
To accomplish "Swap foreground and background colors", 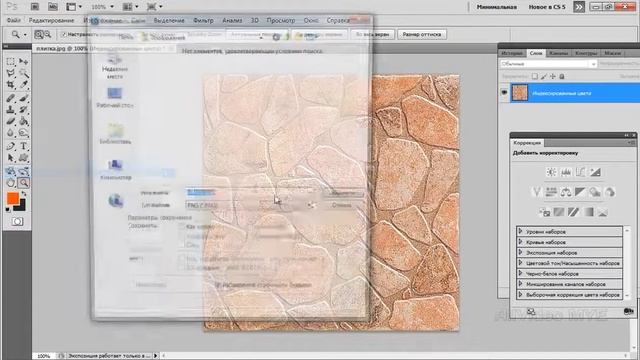I will [24, 194].
